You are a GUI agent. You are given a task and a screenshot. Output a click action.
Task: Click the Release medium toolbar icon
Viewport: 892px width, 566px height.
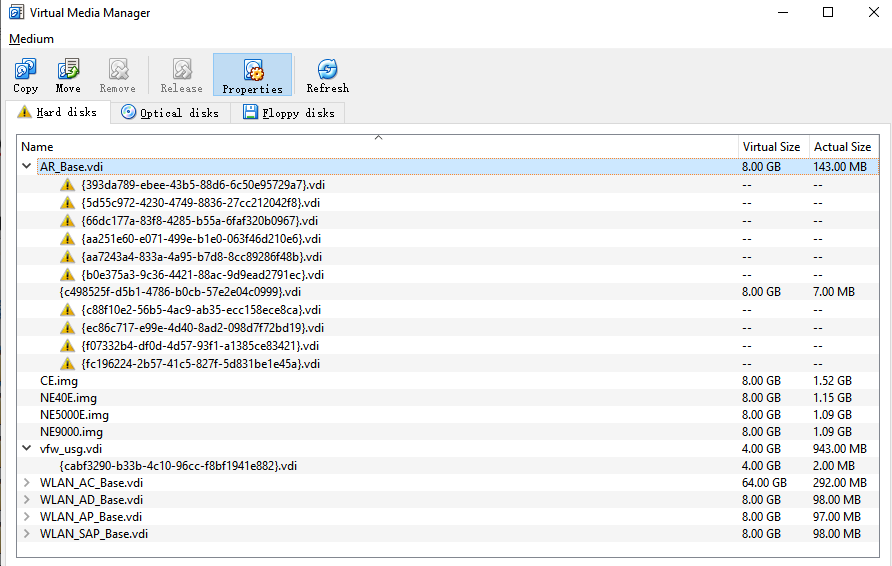(181, 70)
